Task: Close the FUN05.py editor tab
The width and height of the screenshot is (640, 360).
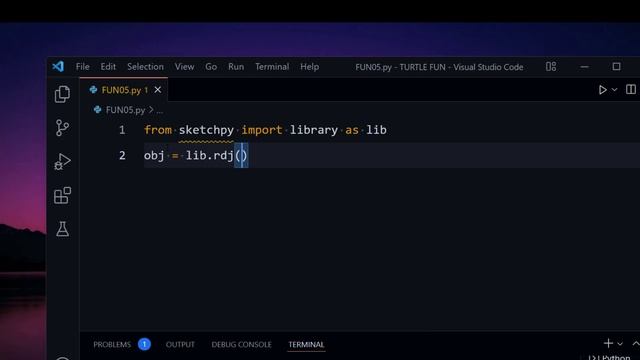Action: pos(158,90)
